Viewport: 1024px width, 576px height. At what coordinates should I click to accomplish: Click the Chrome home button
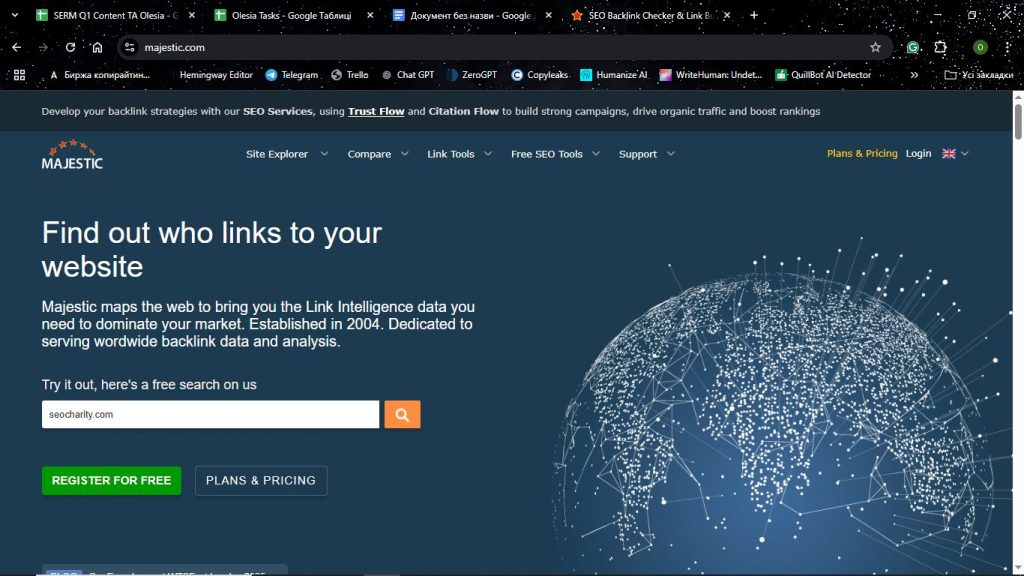coord(97,47)
